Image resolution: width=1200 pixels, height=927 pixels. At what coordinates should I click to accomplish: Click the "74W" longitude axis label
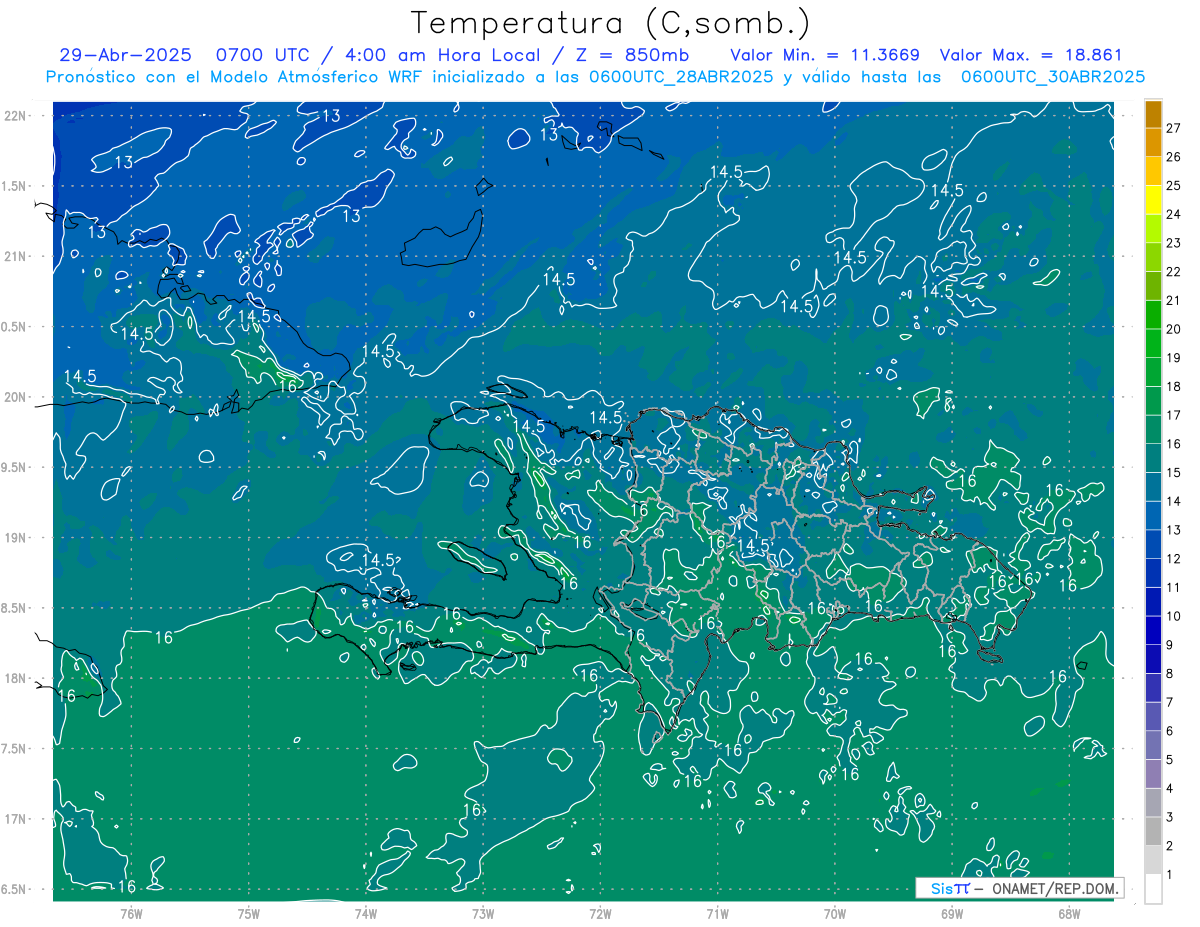[366, 913]
